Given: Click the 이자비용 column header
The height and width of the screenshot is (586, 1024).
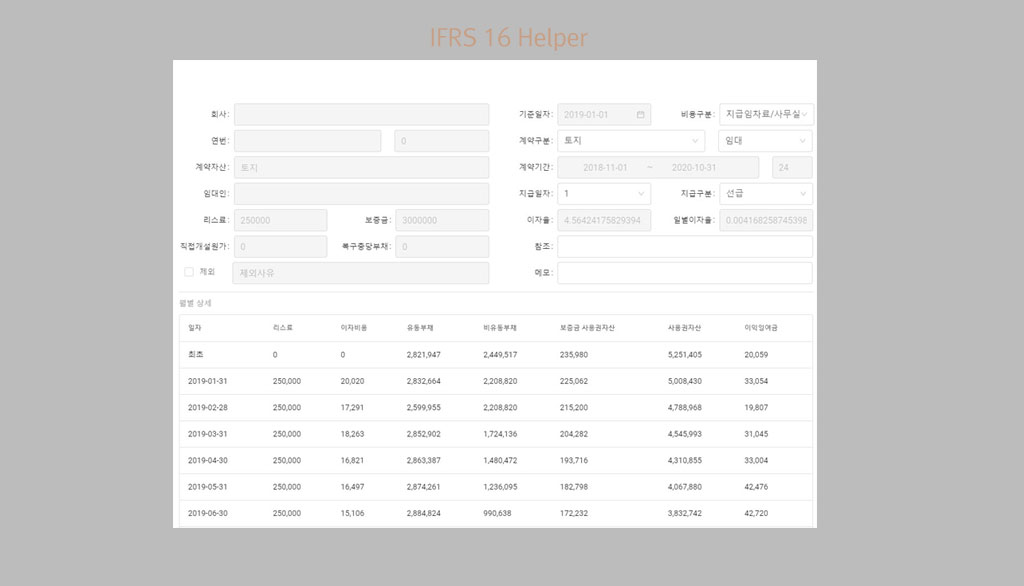Looking at the screenshot, I should coord(354,328).
